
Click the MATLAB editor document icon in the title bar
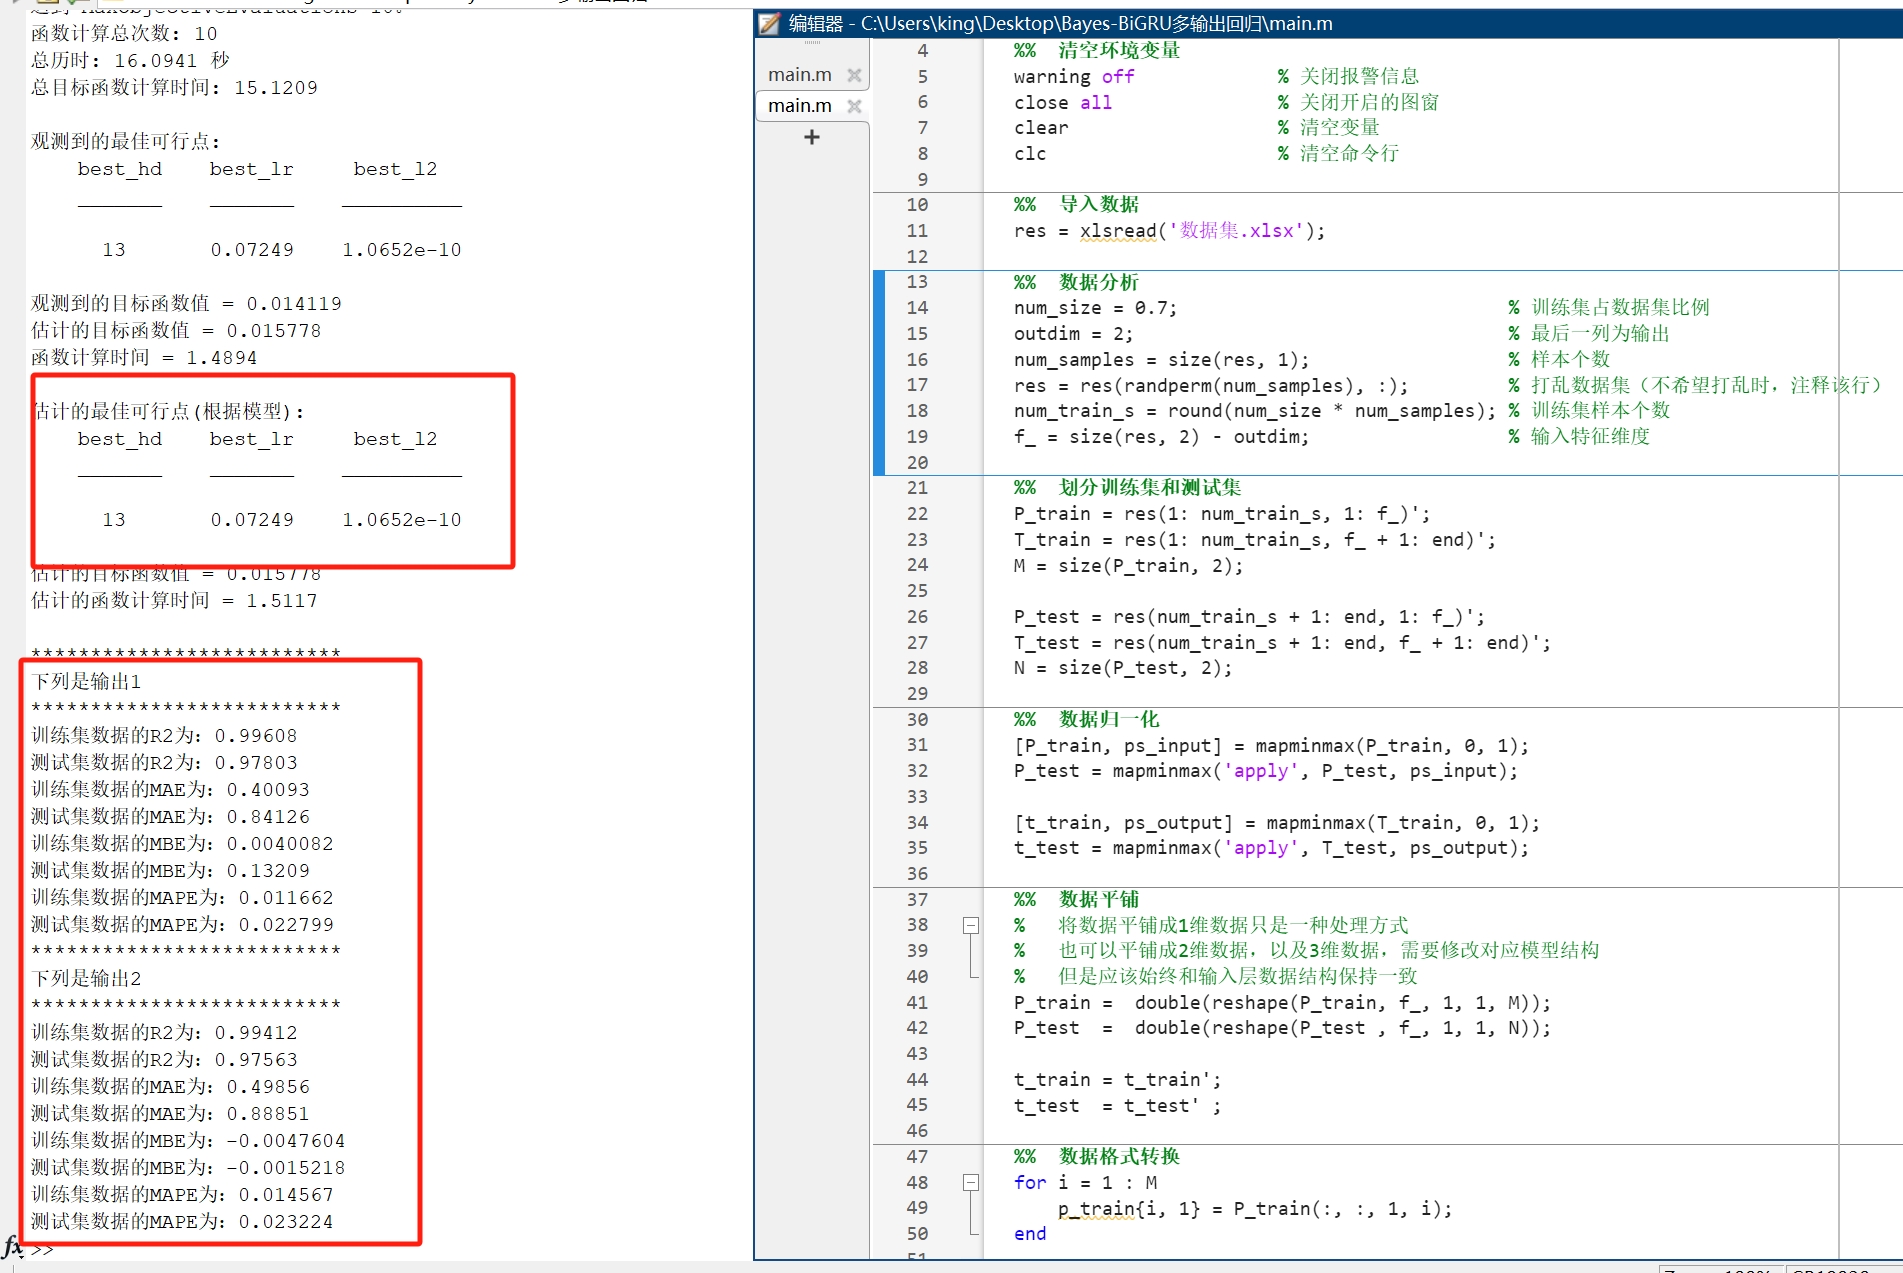click(770, 23)
